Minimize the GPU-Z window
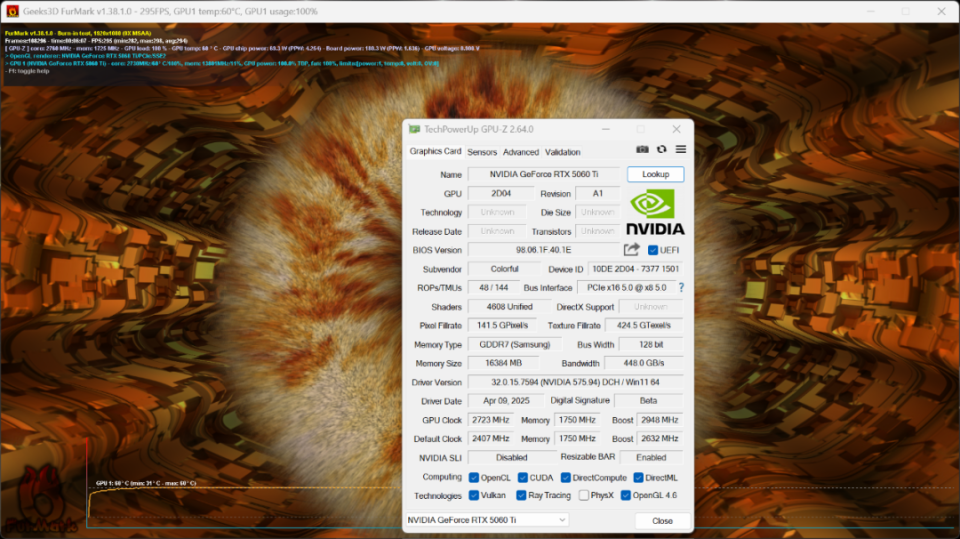This screenshot has height=539, width=960. coord(605,129)
